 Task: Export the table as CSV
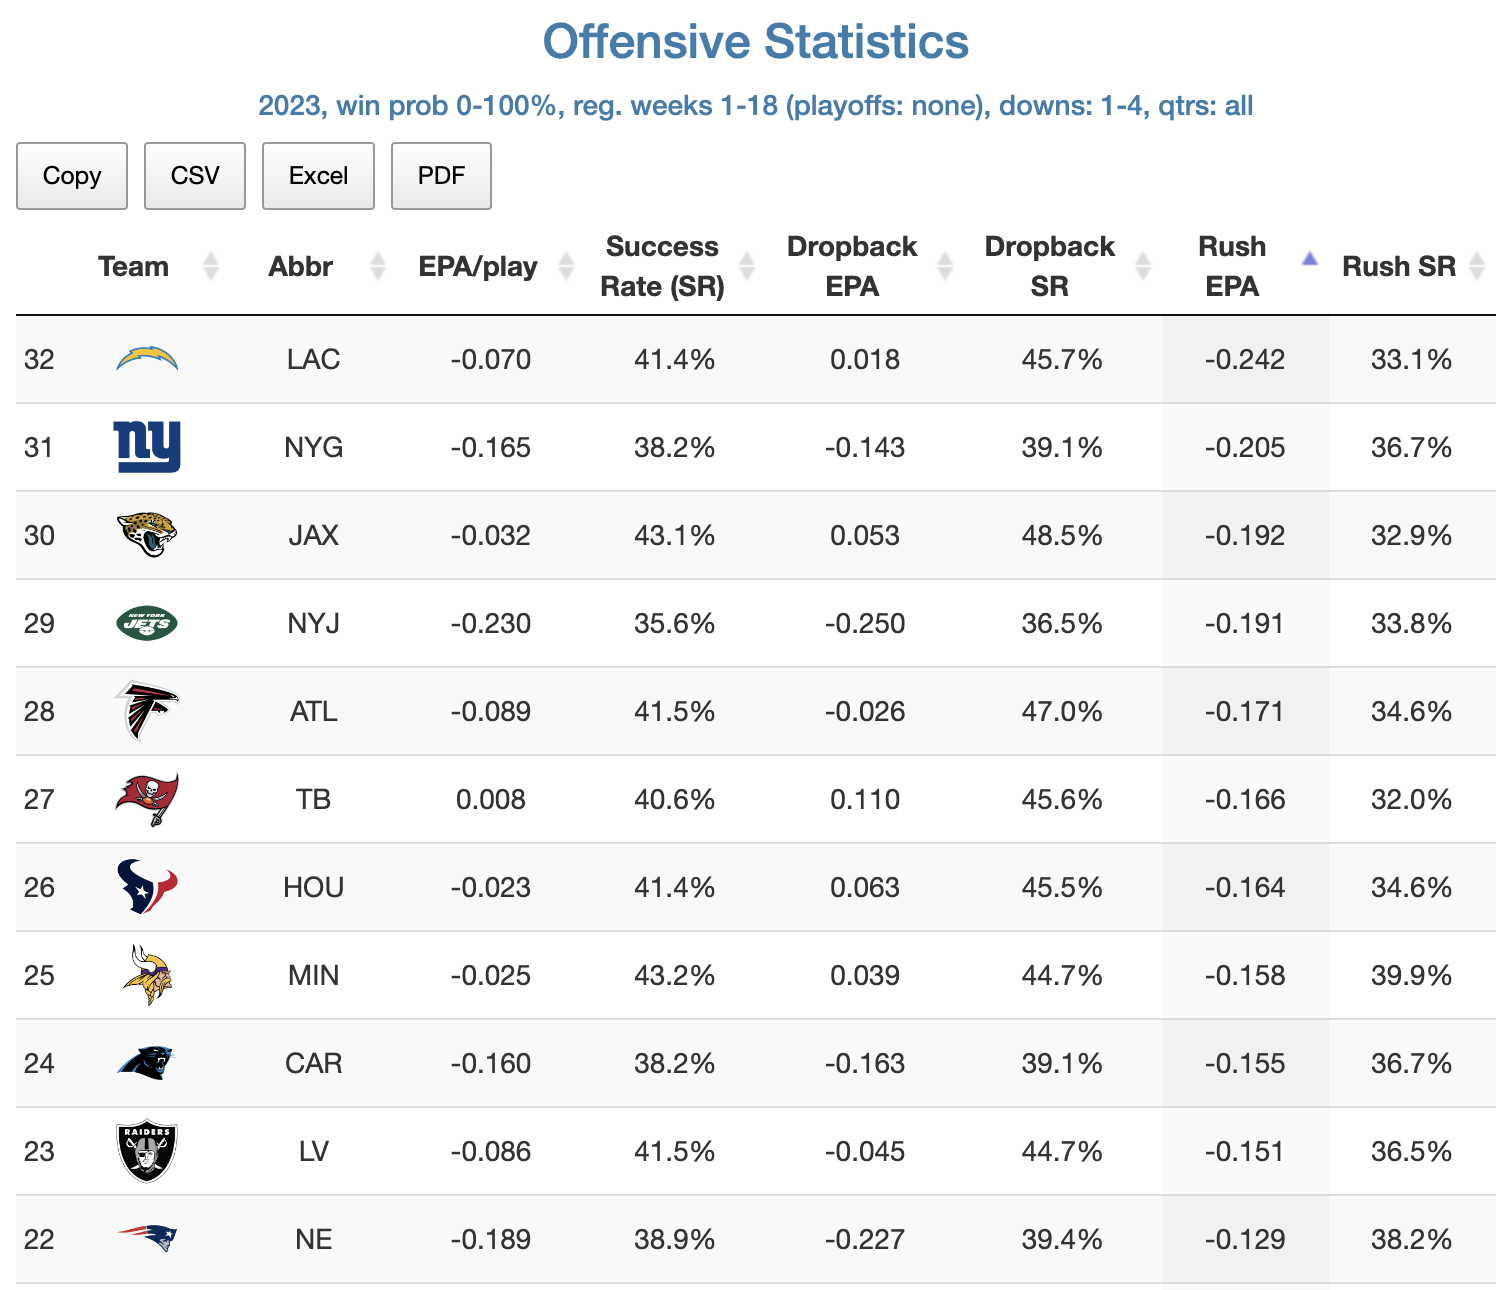[x=195, y=176]
